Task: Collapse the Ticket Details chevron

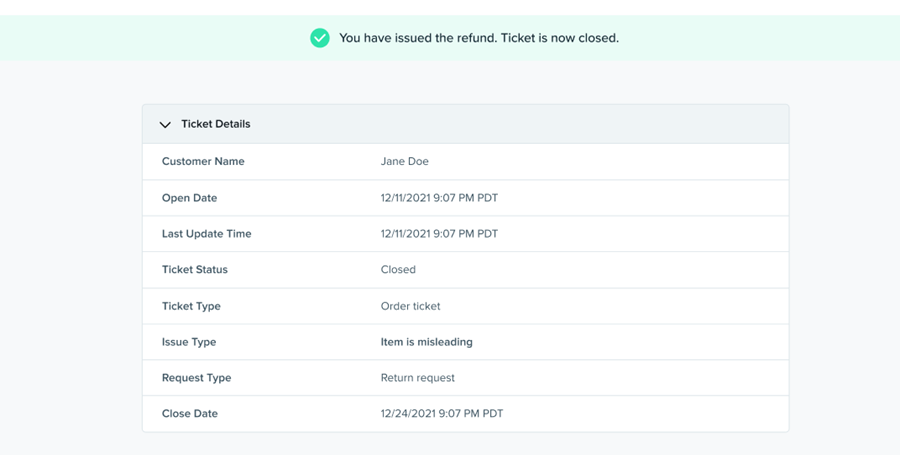Action: 165,125
